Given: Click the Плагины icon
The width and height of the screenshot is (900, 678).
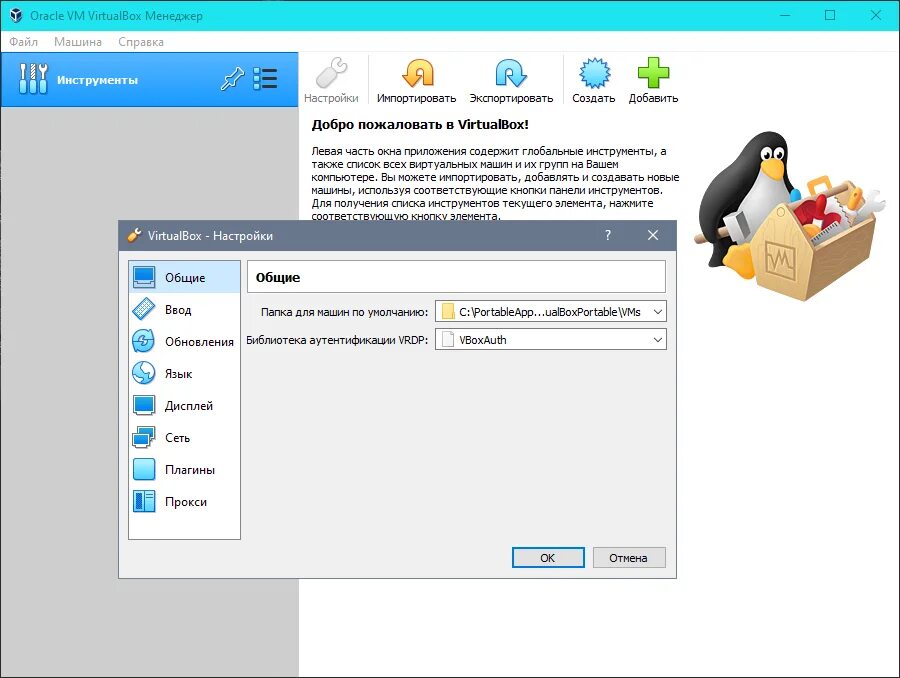Looking at the screenshot, I should coord(143,469).
